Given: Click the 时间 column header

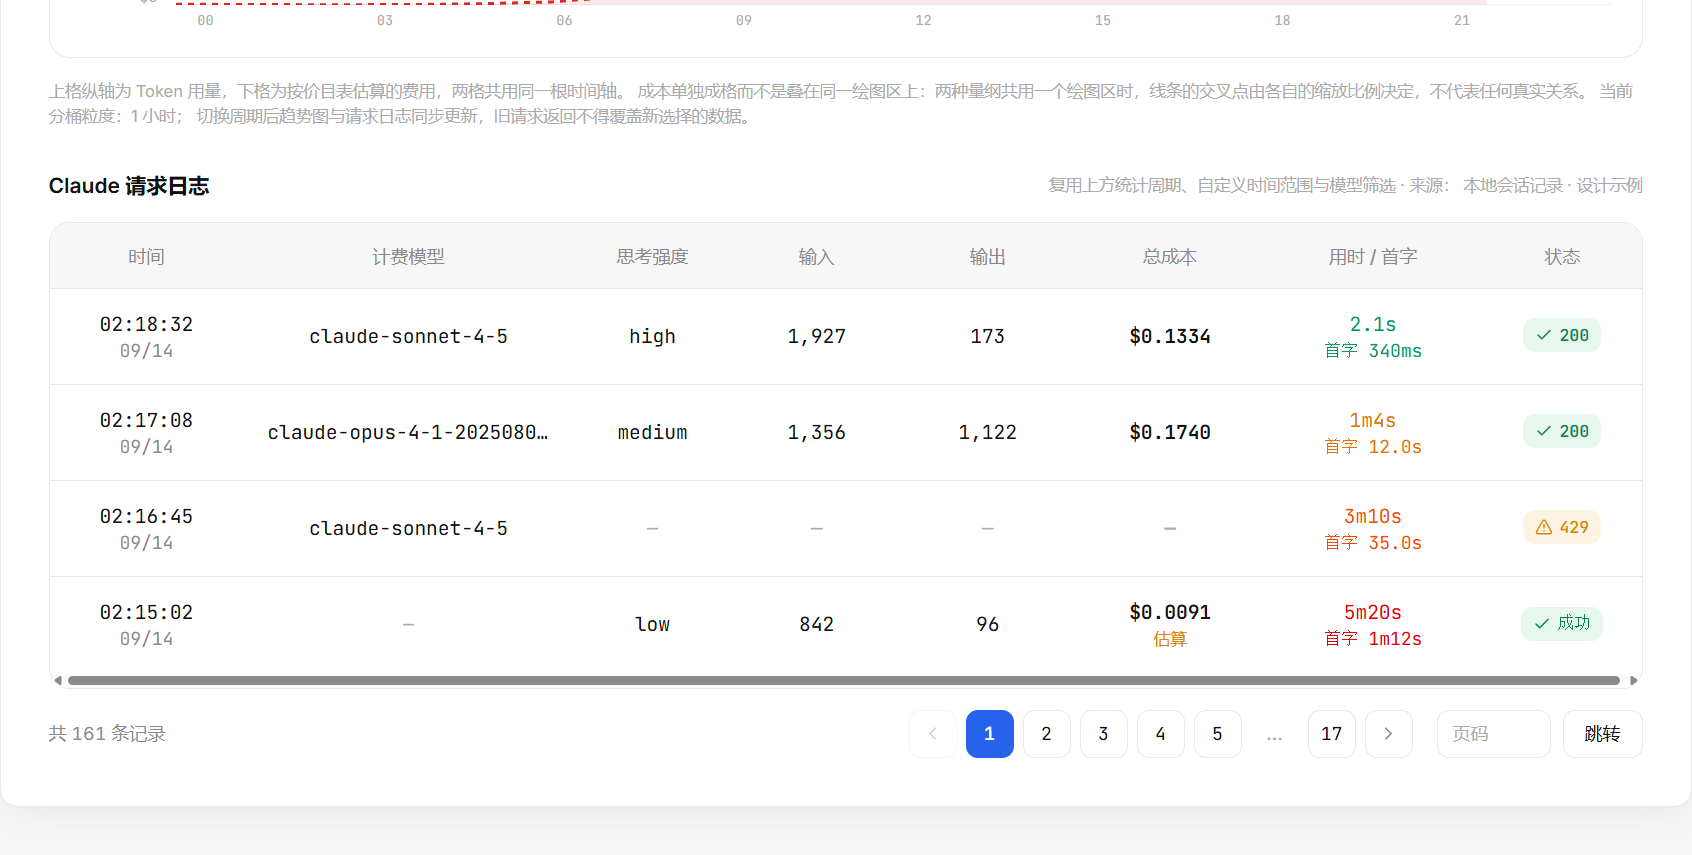Looking at the screenshot, I should 146,257.
